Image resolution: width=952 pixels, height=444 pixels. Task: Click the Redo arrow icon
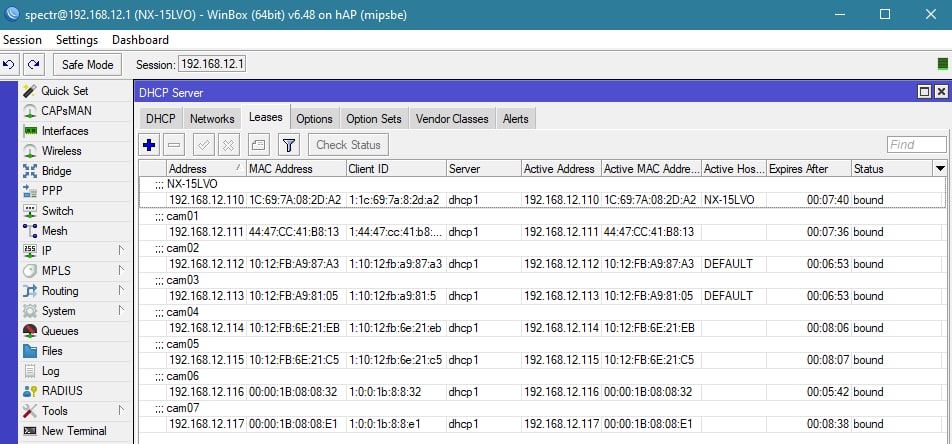pyautogui.click(x=33, y=64)
